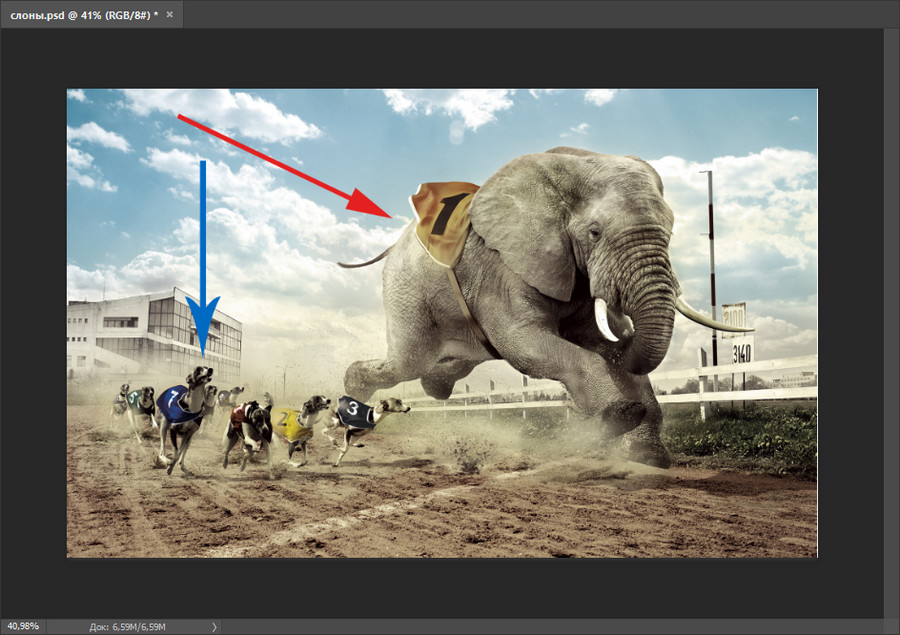
Task: Click the dog in blue number 7 vest
Action: 182,410
